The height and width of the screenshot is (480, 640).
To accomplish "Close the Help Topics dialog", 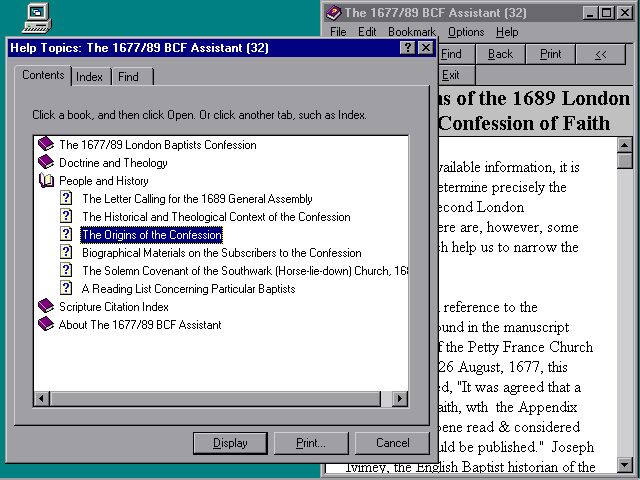I will 426,48.
